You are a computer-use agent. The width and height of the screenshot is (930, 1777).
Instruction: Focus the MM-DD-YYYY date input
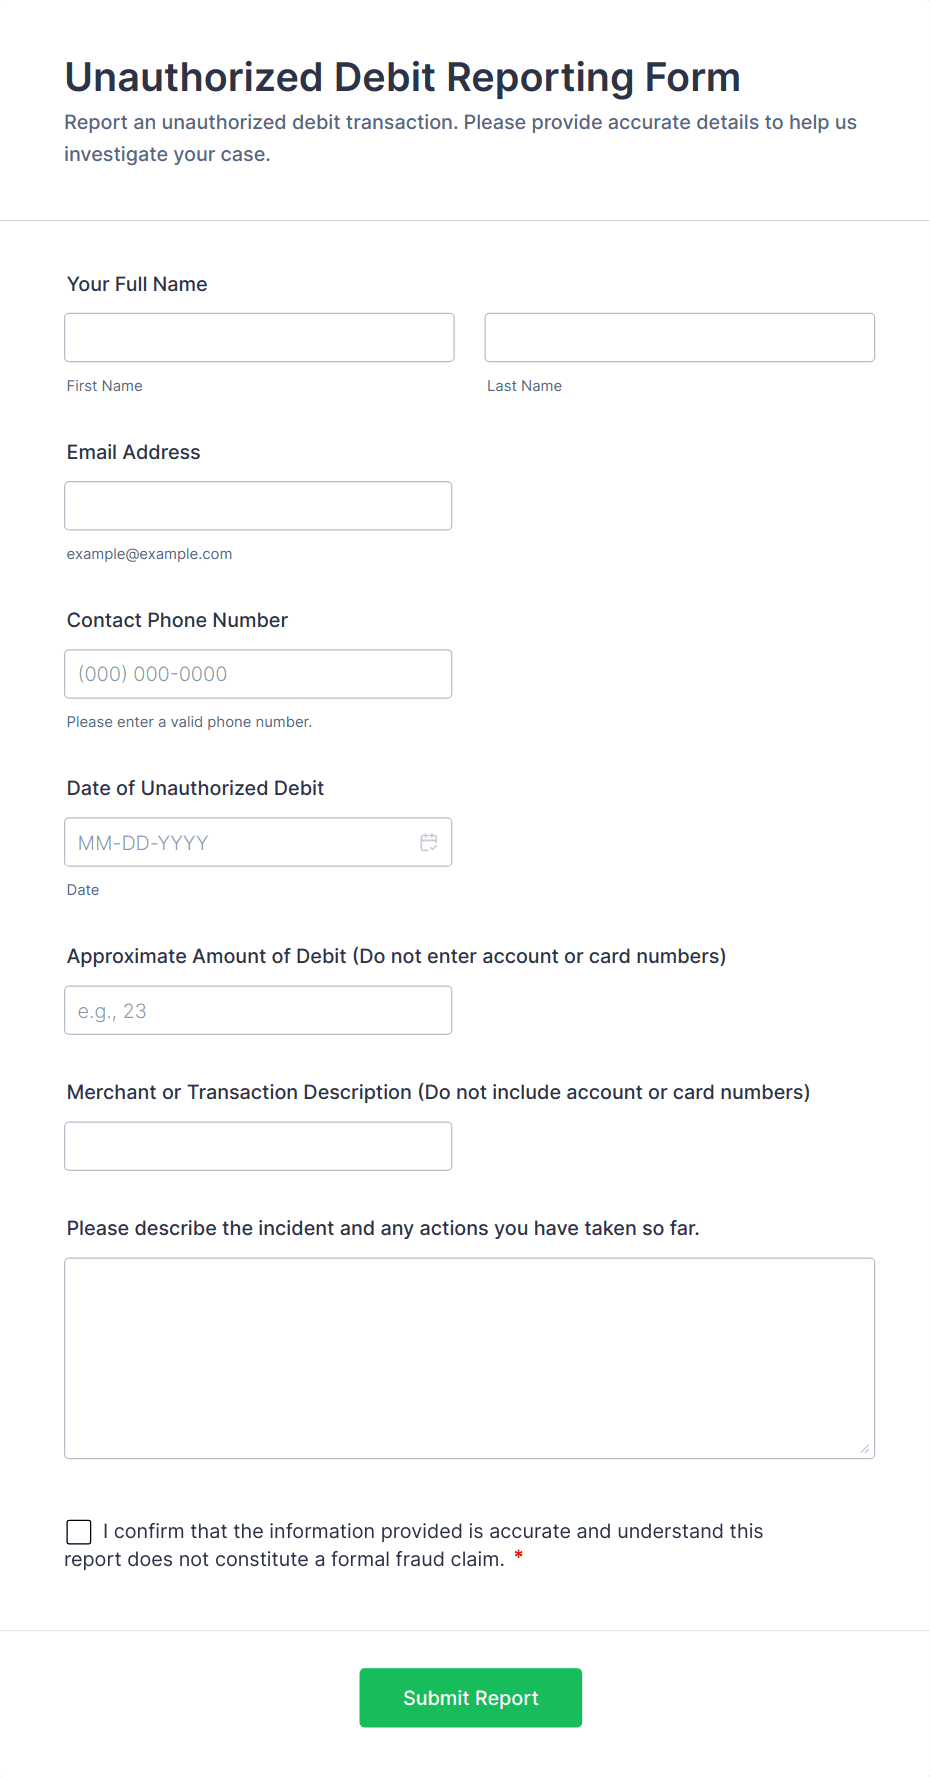click(x=240, y=842)
